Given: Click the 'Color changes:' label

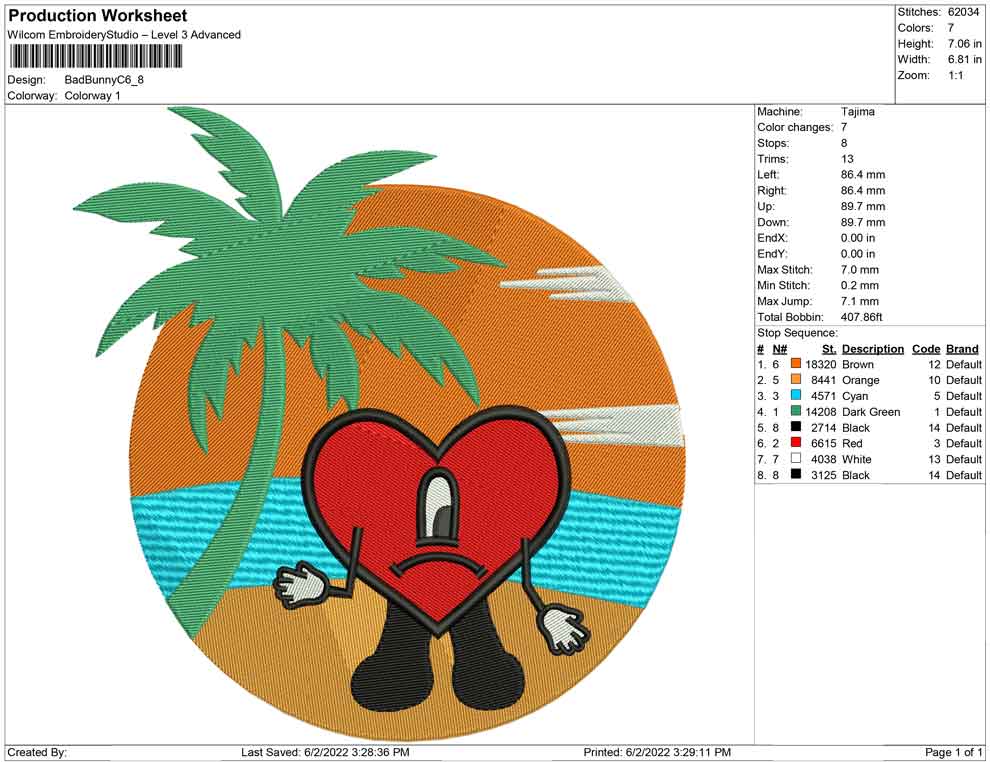Looking at the screenshot, I should click(795, 128).
